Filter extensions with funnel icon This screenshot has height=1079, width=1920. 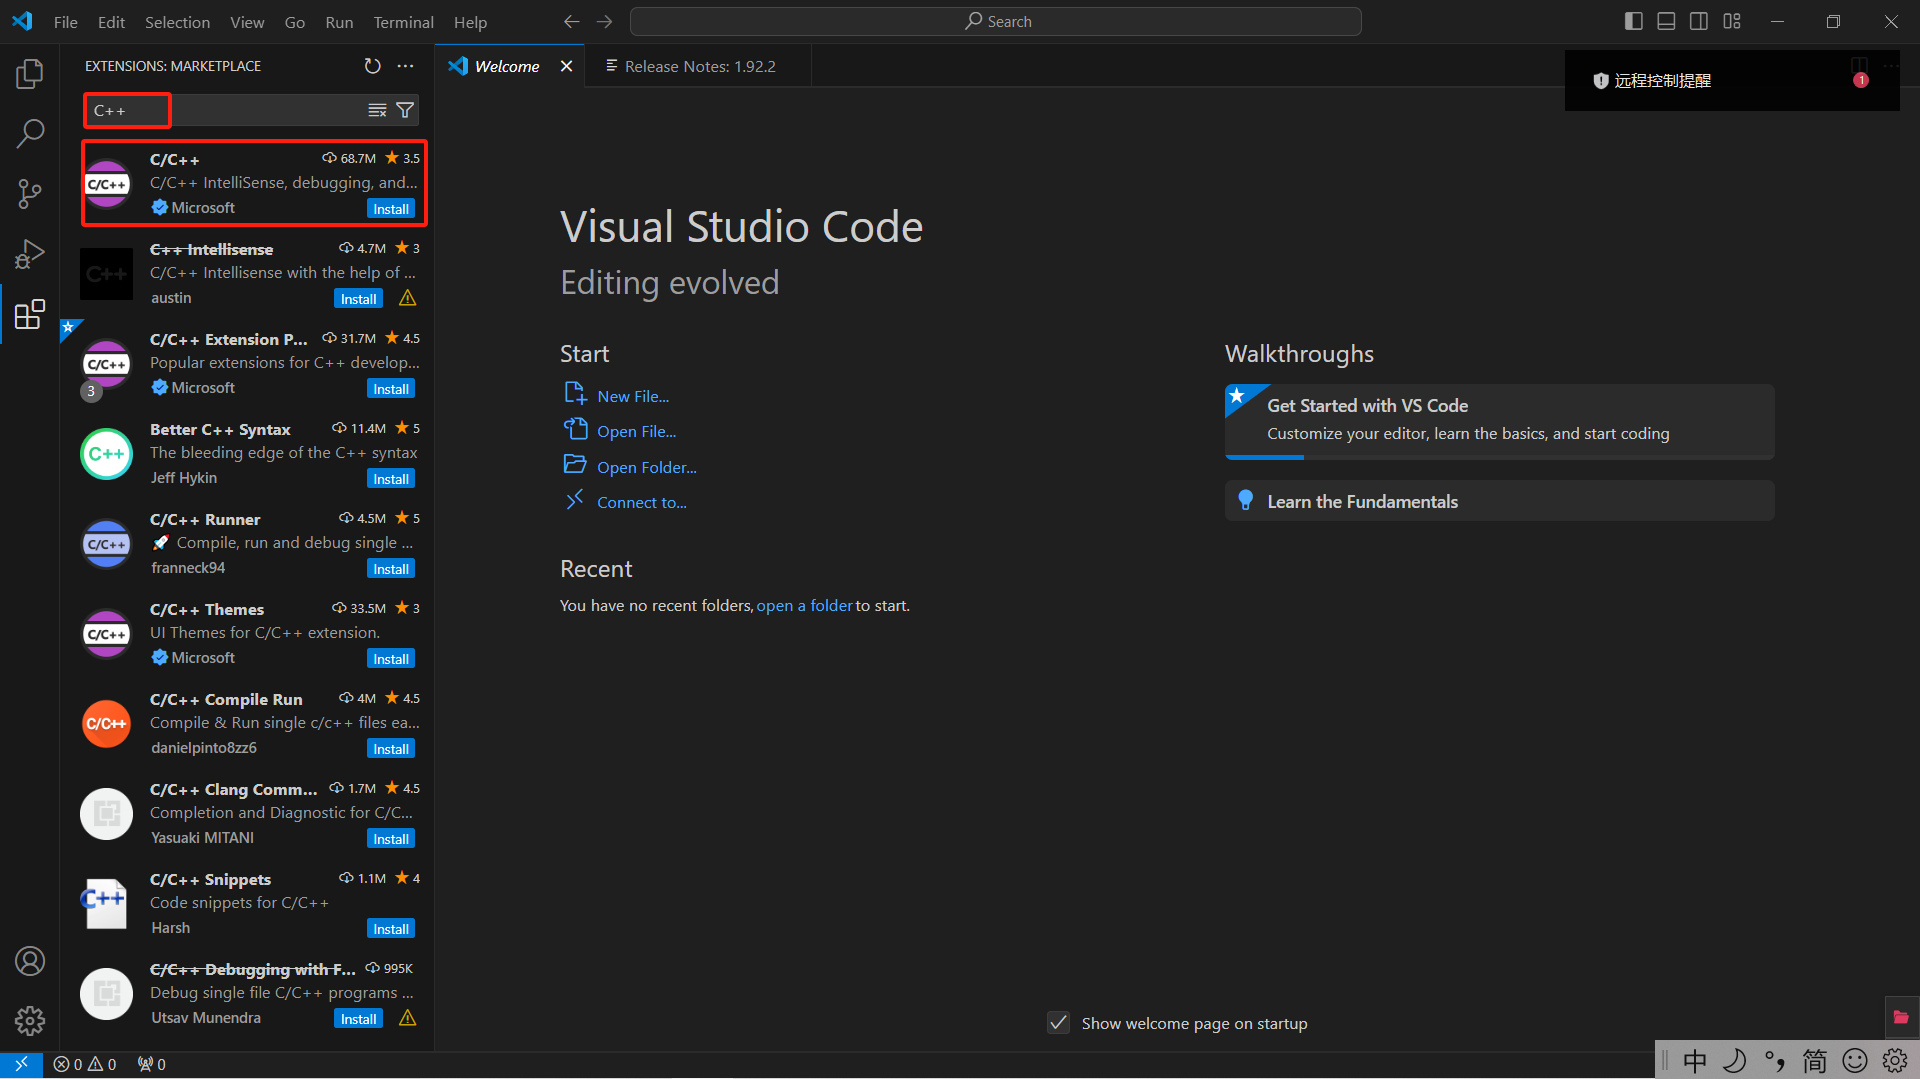coord(405,110)
